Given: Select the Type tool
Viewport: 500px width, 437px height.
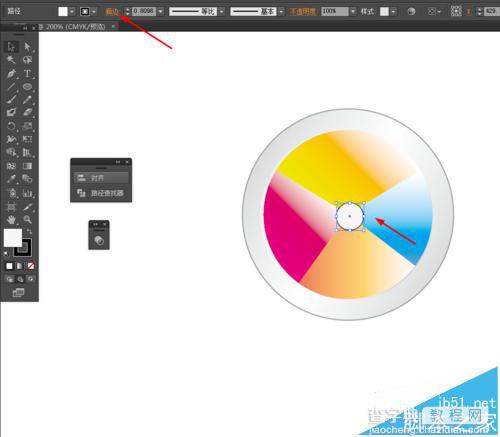Looking at the screenshot, I should [27, 73].
